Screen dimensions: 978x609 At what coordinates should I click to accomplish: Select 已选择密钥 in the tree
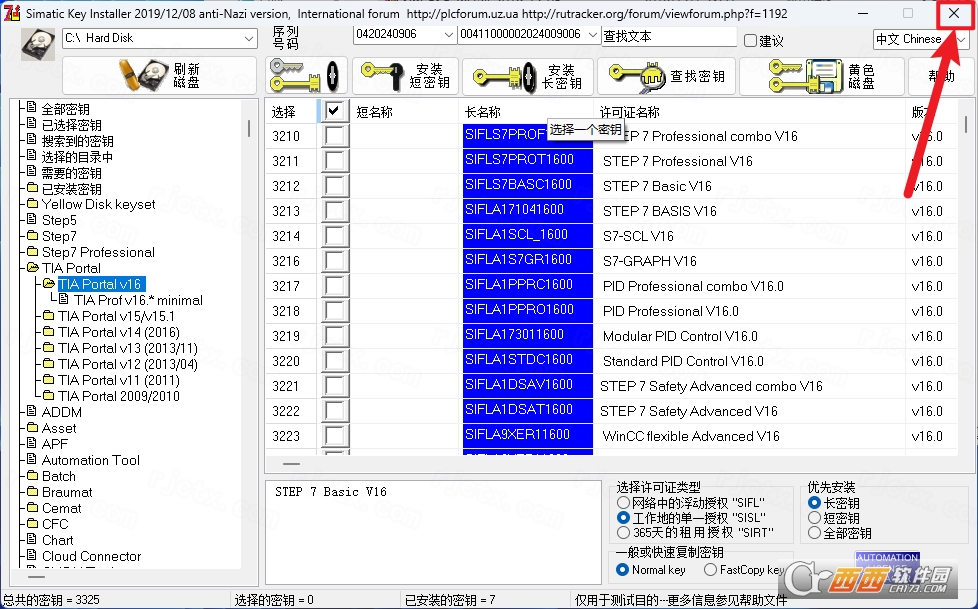pyautogui.click(x=71, y=125)
